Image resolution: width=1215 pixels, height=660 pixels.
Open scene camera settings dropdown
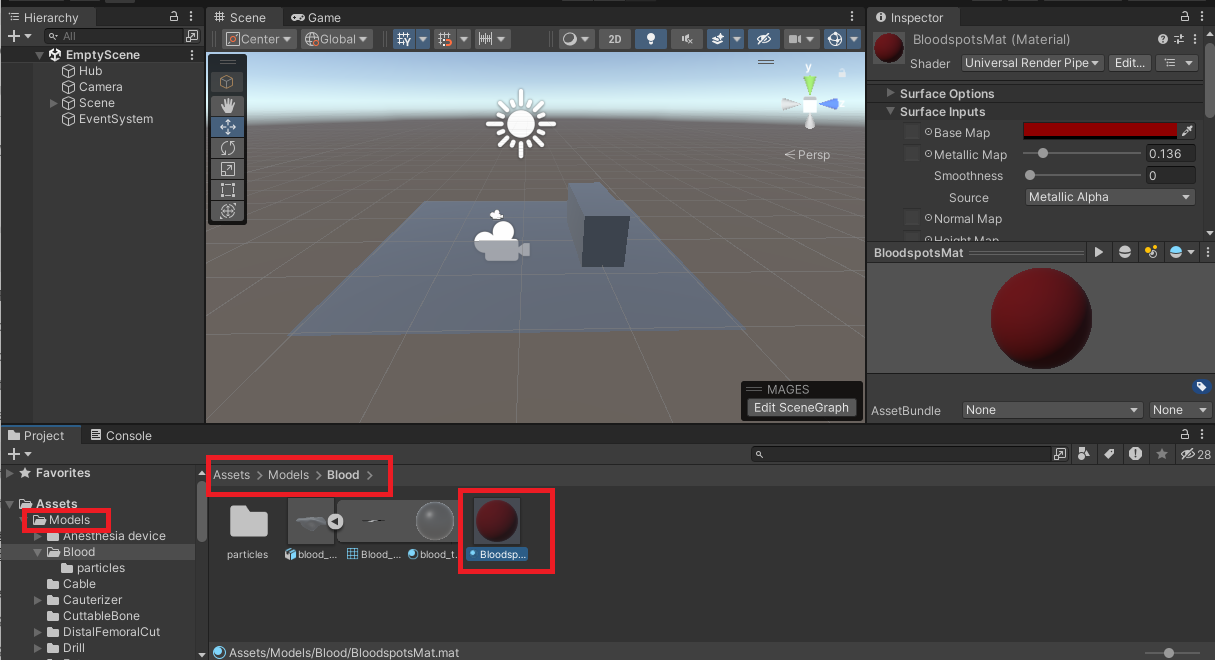click(x=801, y=39)
